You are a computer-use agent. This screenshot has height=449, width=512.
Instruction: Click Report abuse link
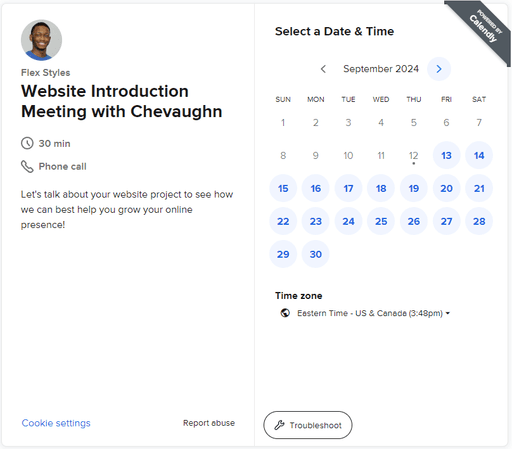click(209, 423)
